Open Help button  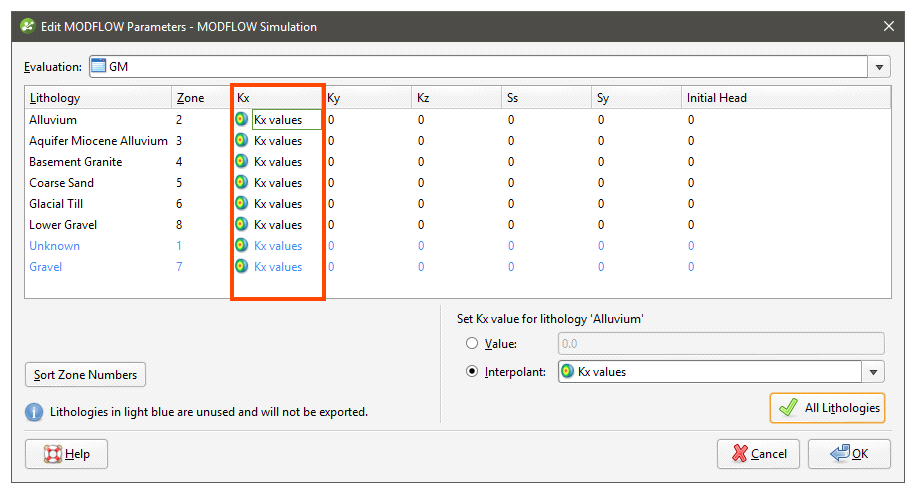[x=66, y=454]
